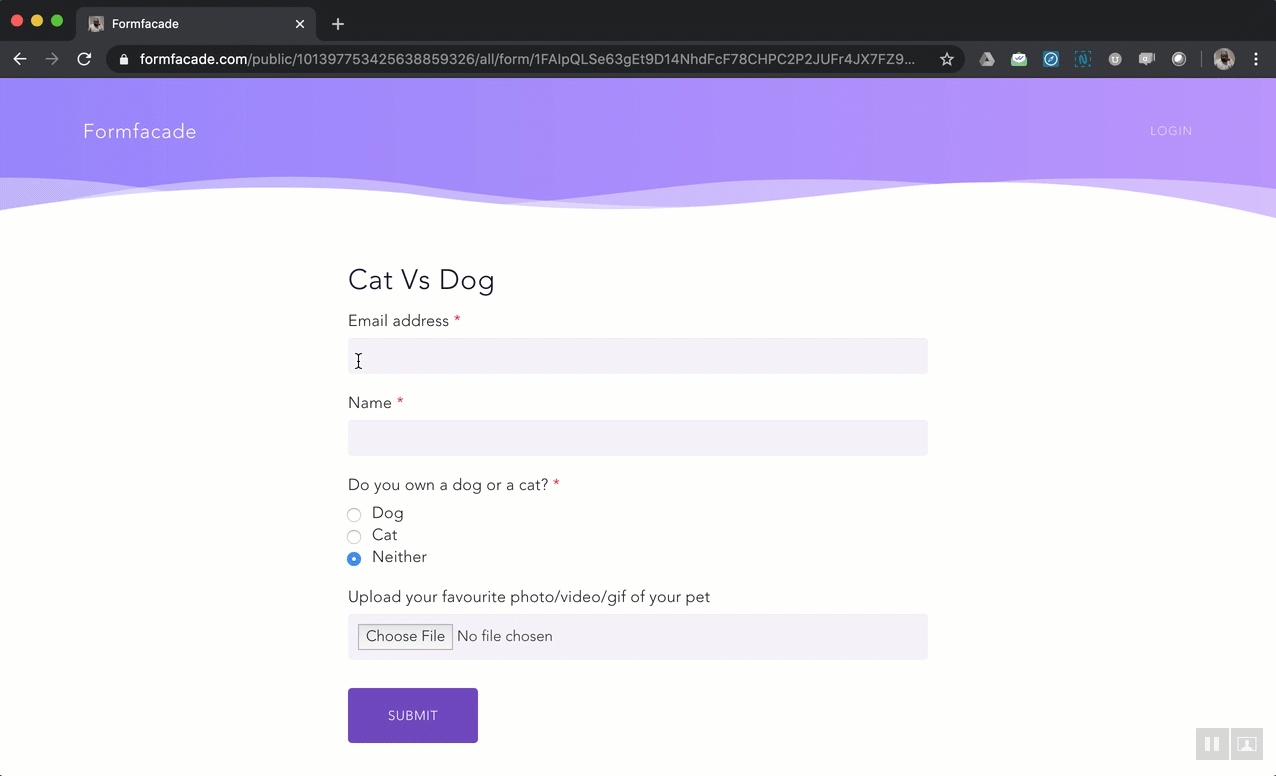Open the Chrome profile avatar
Image resolution: width=1276 pixels, height=776 pixels.
(x=1224, y=59)
